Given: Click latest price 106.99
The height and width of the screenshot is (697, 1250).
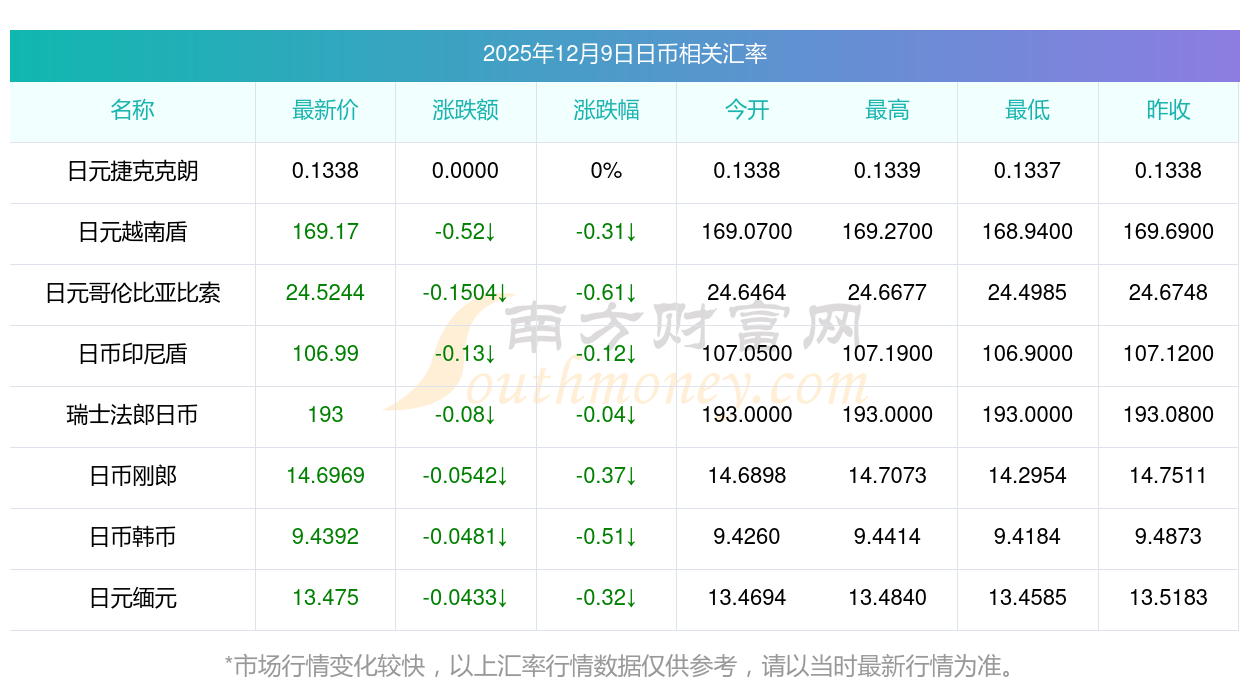Looking at the screenshot, I should coord(325,354).
